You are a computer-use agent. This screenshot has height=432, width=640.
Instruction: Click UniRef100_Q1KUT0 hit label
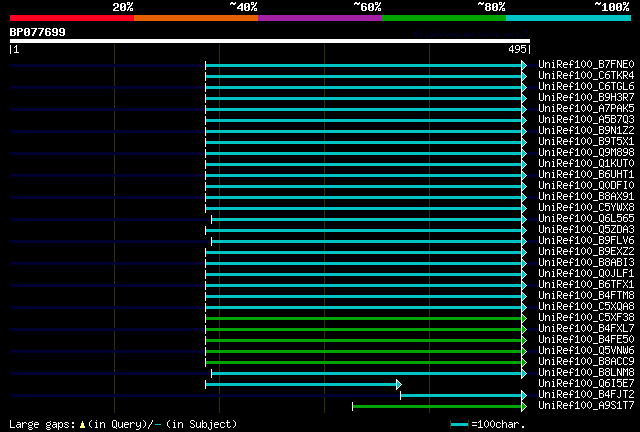click(x=586, y=164)
